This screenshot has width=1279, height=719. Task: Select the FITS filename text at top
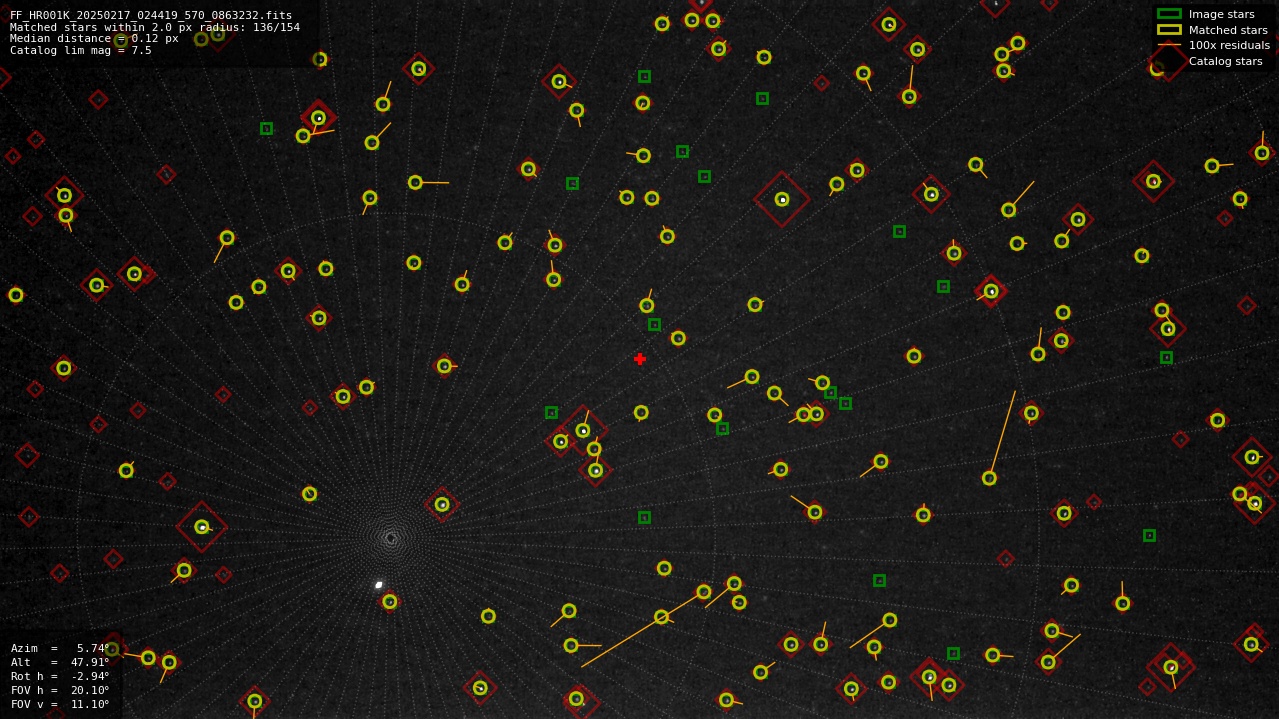(x=151, y=16)
